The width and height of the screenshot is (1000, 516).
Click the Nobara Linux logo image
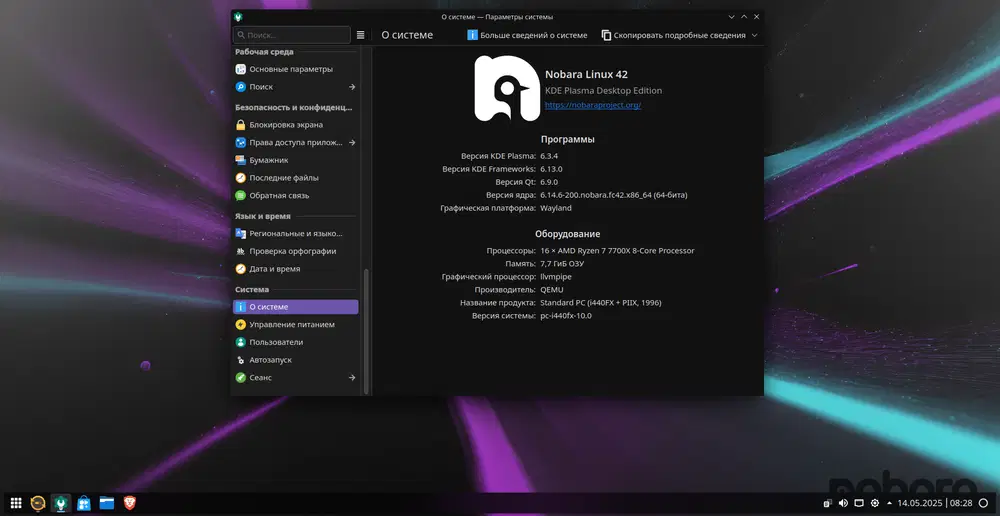506,88
